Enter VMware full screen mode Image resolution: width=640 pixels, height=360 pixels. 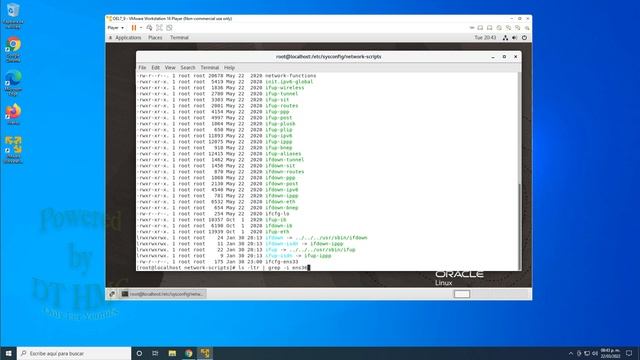(159, 28)
